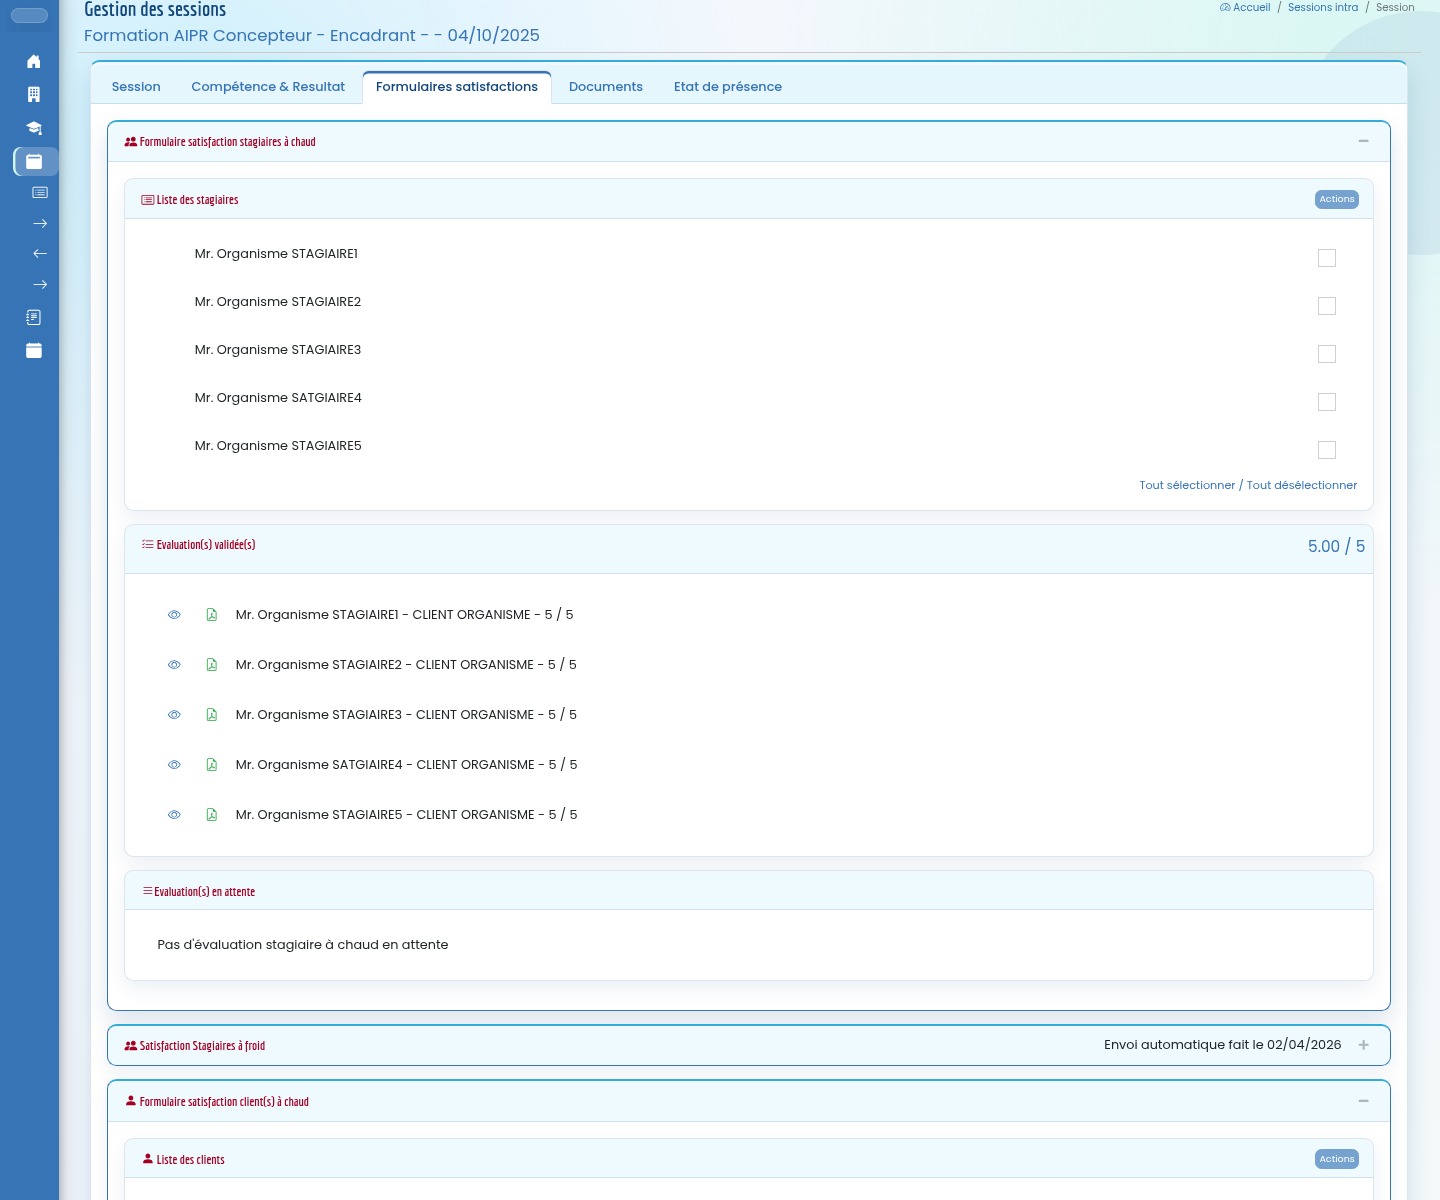Download PDF for STAGIAIRE3 evaluation

[212, 715]
